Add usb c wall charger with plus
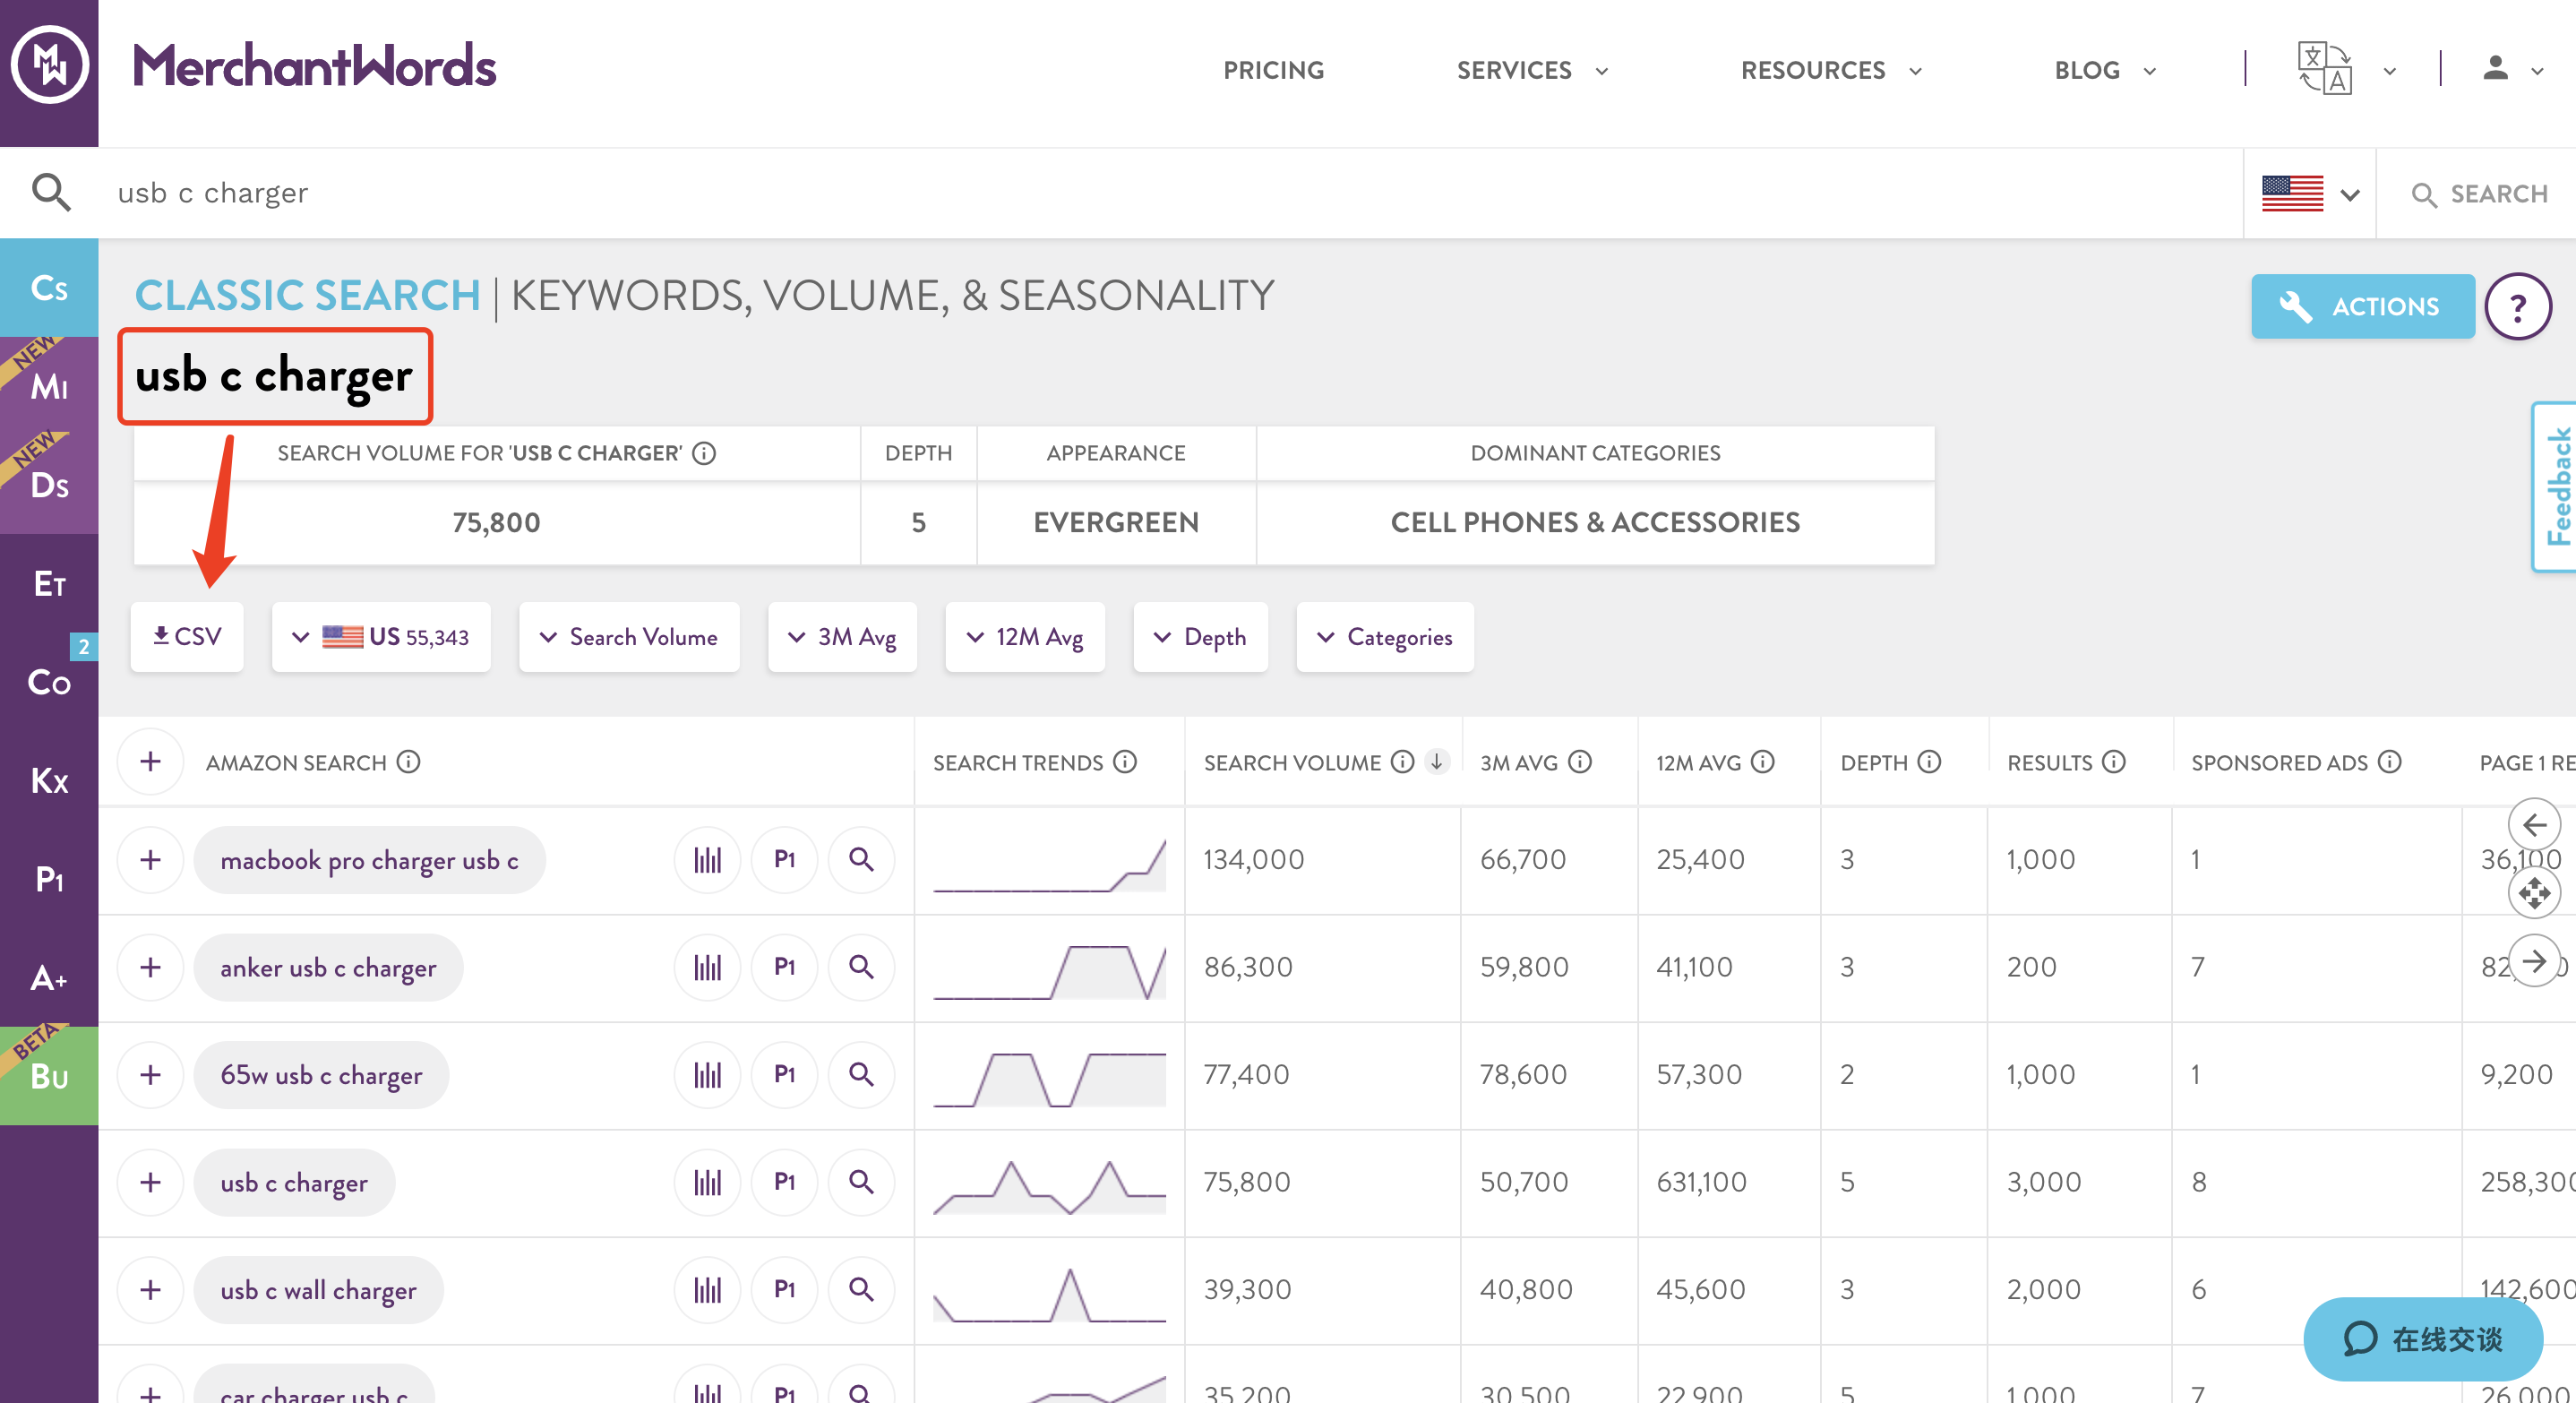This screenshot has width=2576, height=1403. pos(150,1289)
